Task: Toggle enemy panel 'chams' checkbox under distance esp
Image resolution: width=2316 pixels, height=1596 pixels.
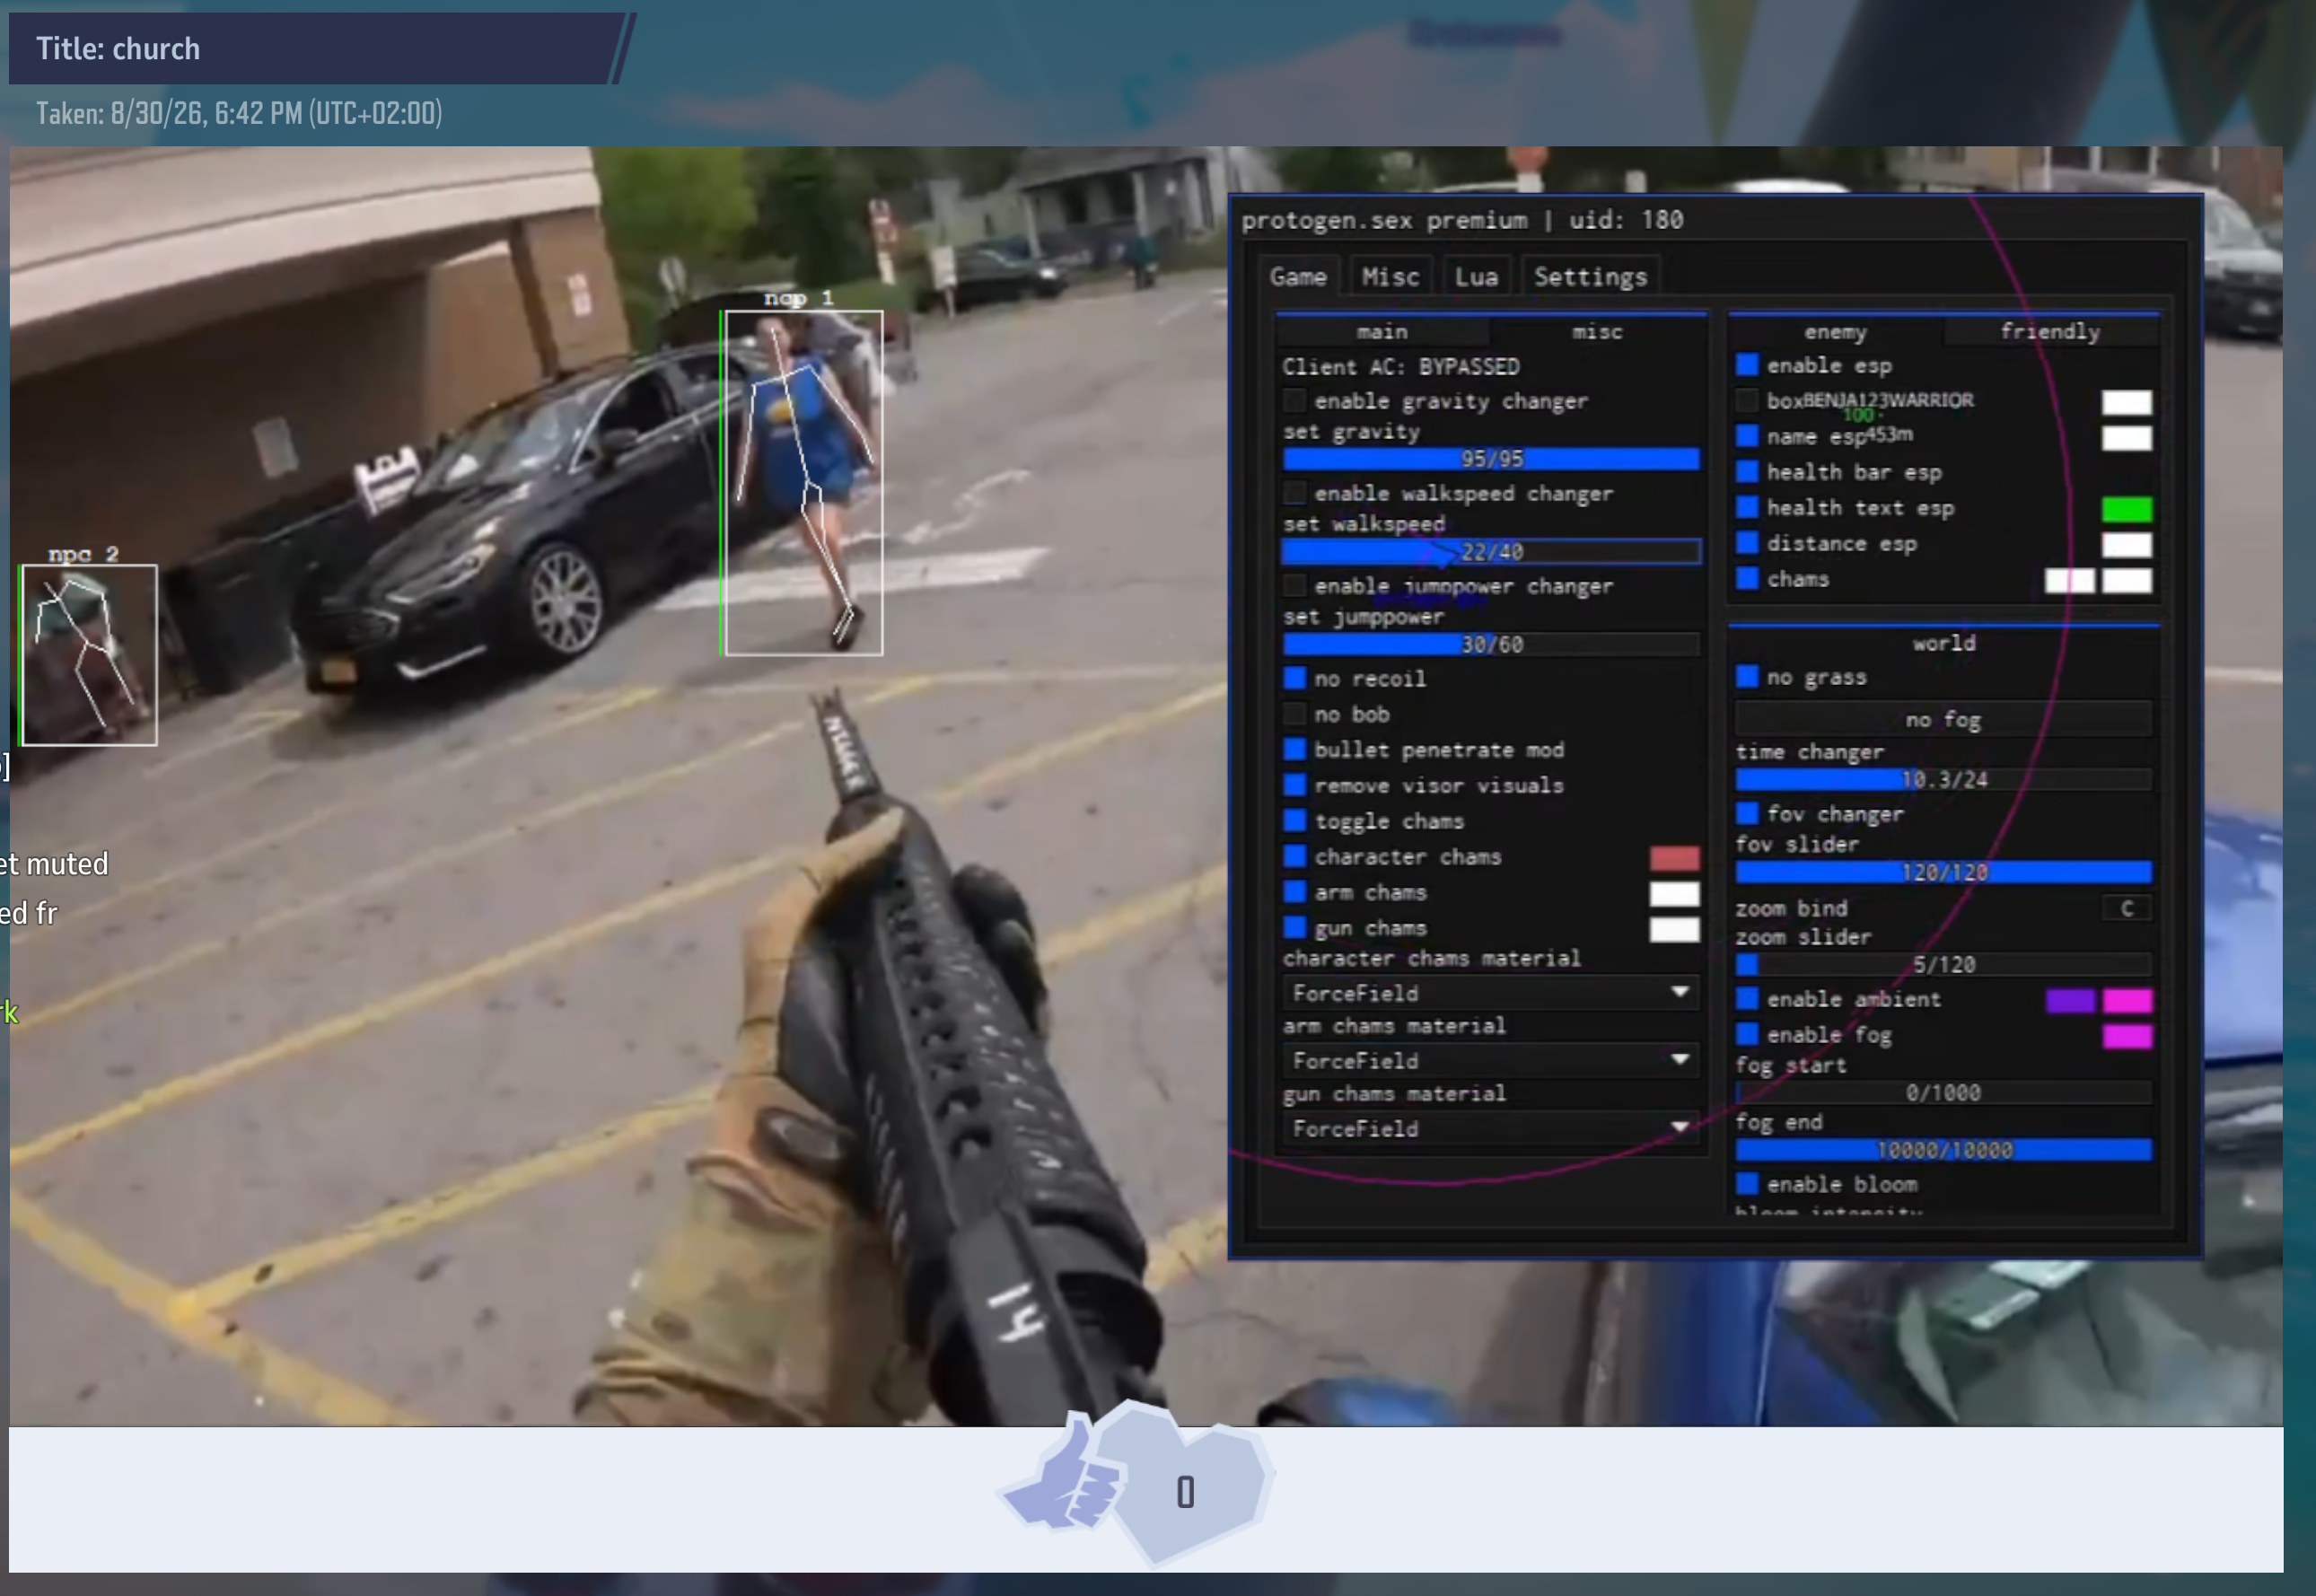Action: (x=1747, y=579)
